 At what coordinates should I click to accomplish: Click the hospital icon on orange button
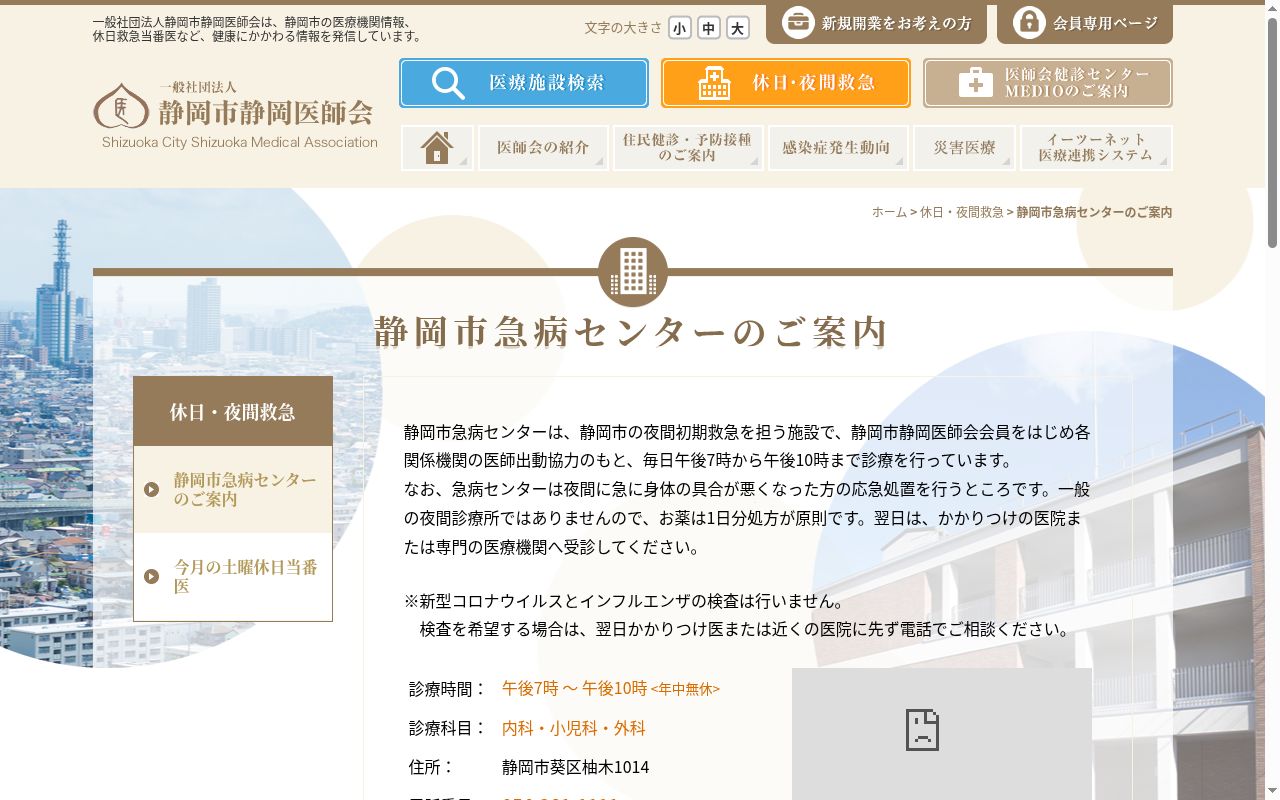[x=714, y=83]
